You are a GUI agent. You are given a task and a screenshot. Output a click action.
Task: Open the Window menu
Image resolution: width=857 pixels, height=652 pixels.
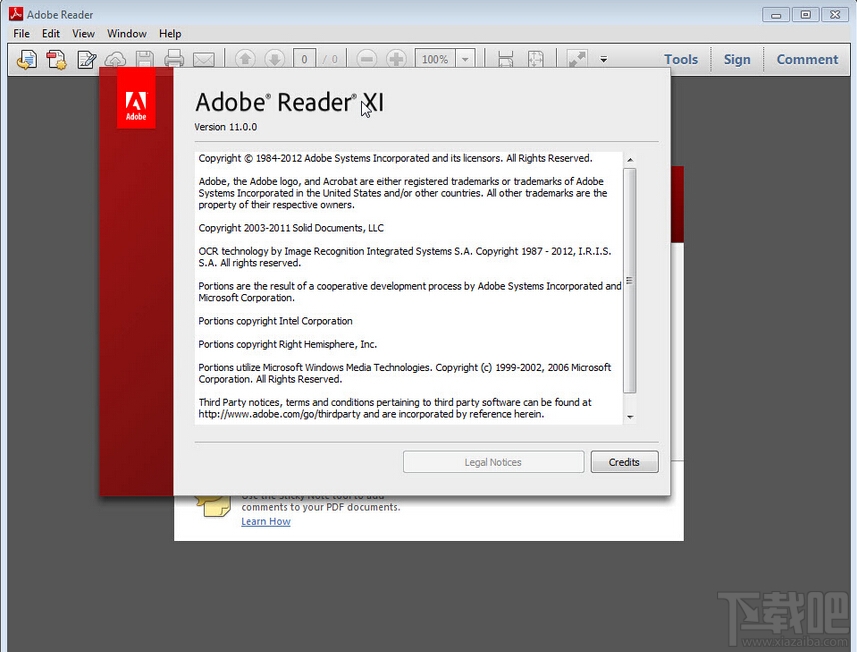127,33
